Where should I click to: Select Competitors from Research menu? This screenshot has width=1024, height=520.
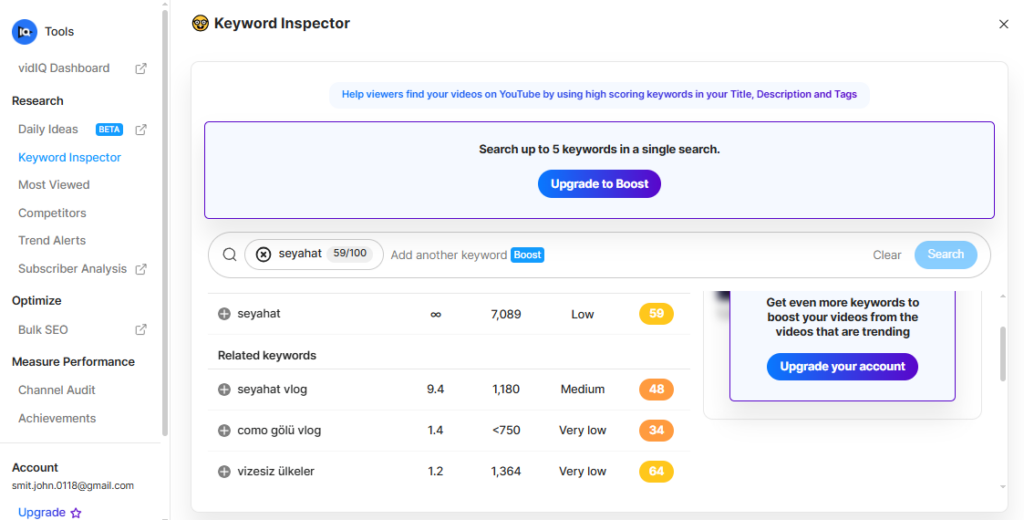[52, 213]
